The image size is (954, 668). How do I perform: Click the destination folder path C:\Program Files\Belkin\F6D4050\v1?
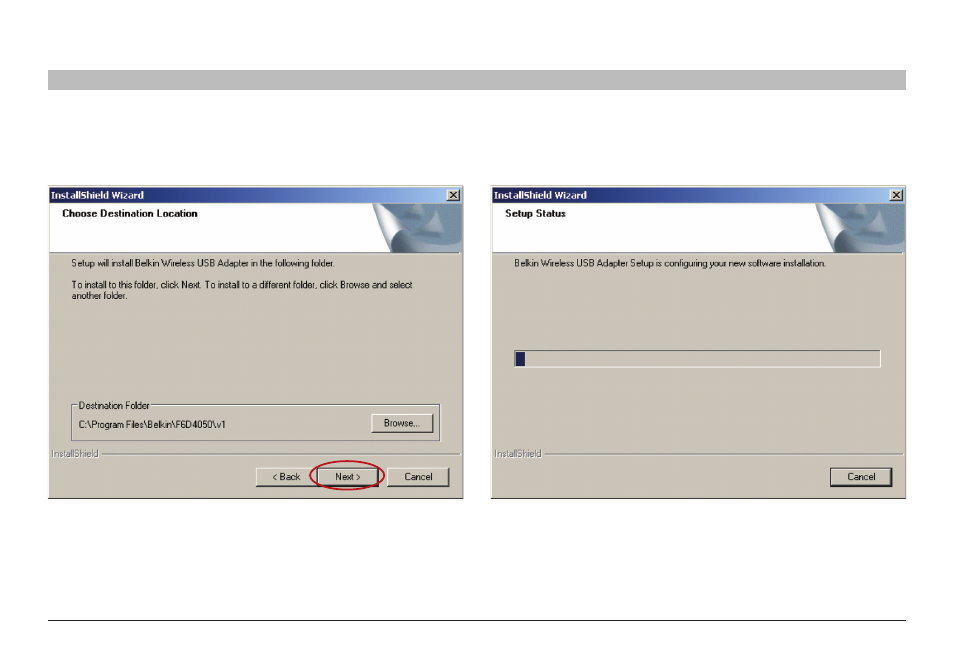point(152,424)
